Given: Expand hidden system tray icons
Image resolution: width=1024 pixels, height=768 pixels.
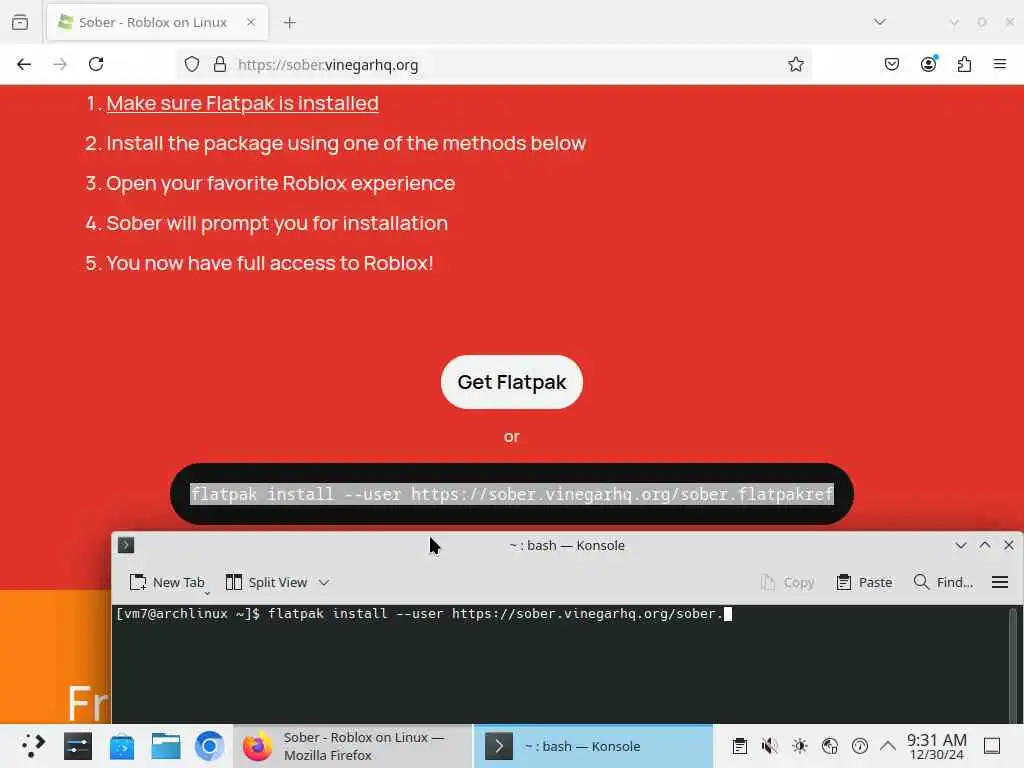Looking at the screenshot, I should point(888,746).
